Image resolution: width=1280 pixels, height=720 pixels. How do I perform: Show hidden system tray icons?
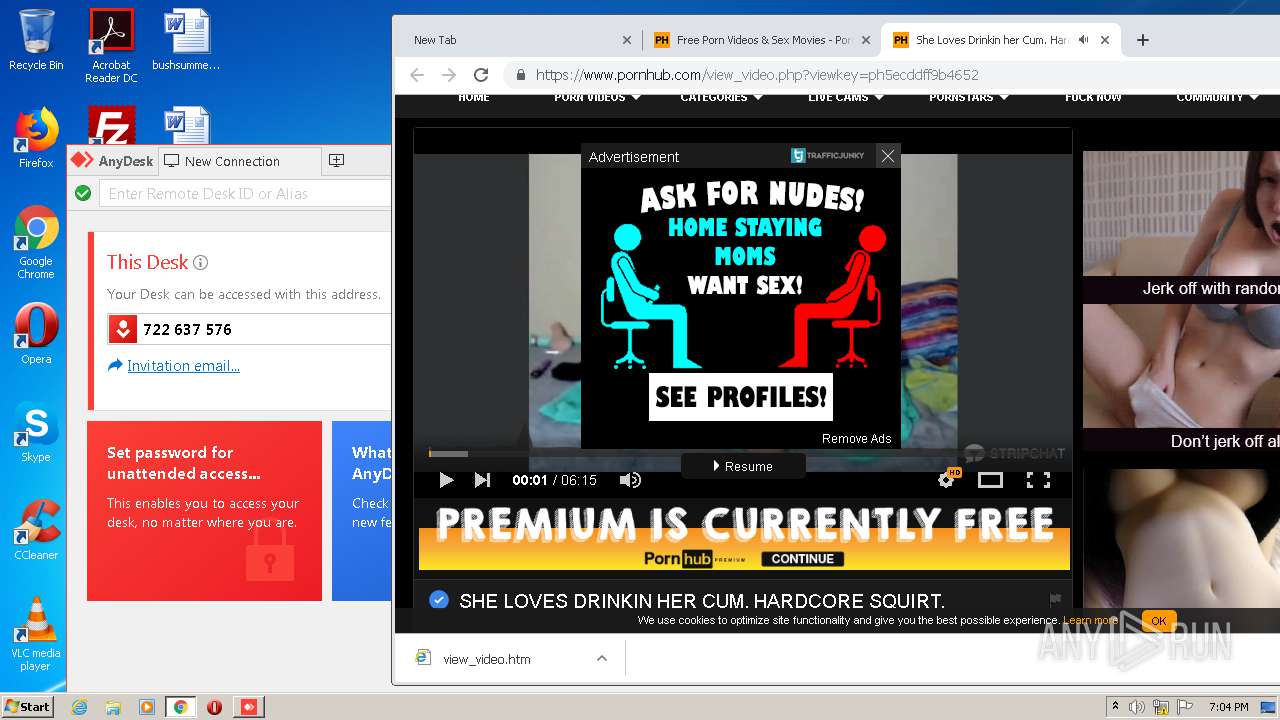coord(1115,707)
